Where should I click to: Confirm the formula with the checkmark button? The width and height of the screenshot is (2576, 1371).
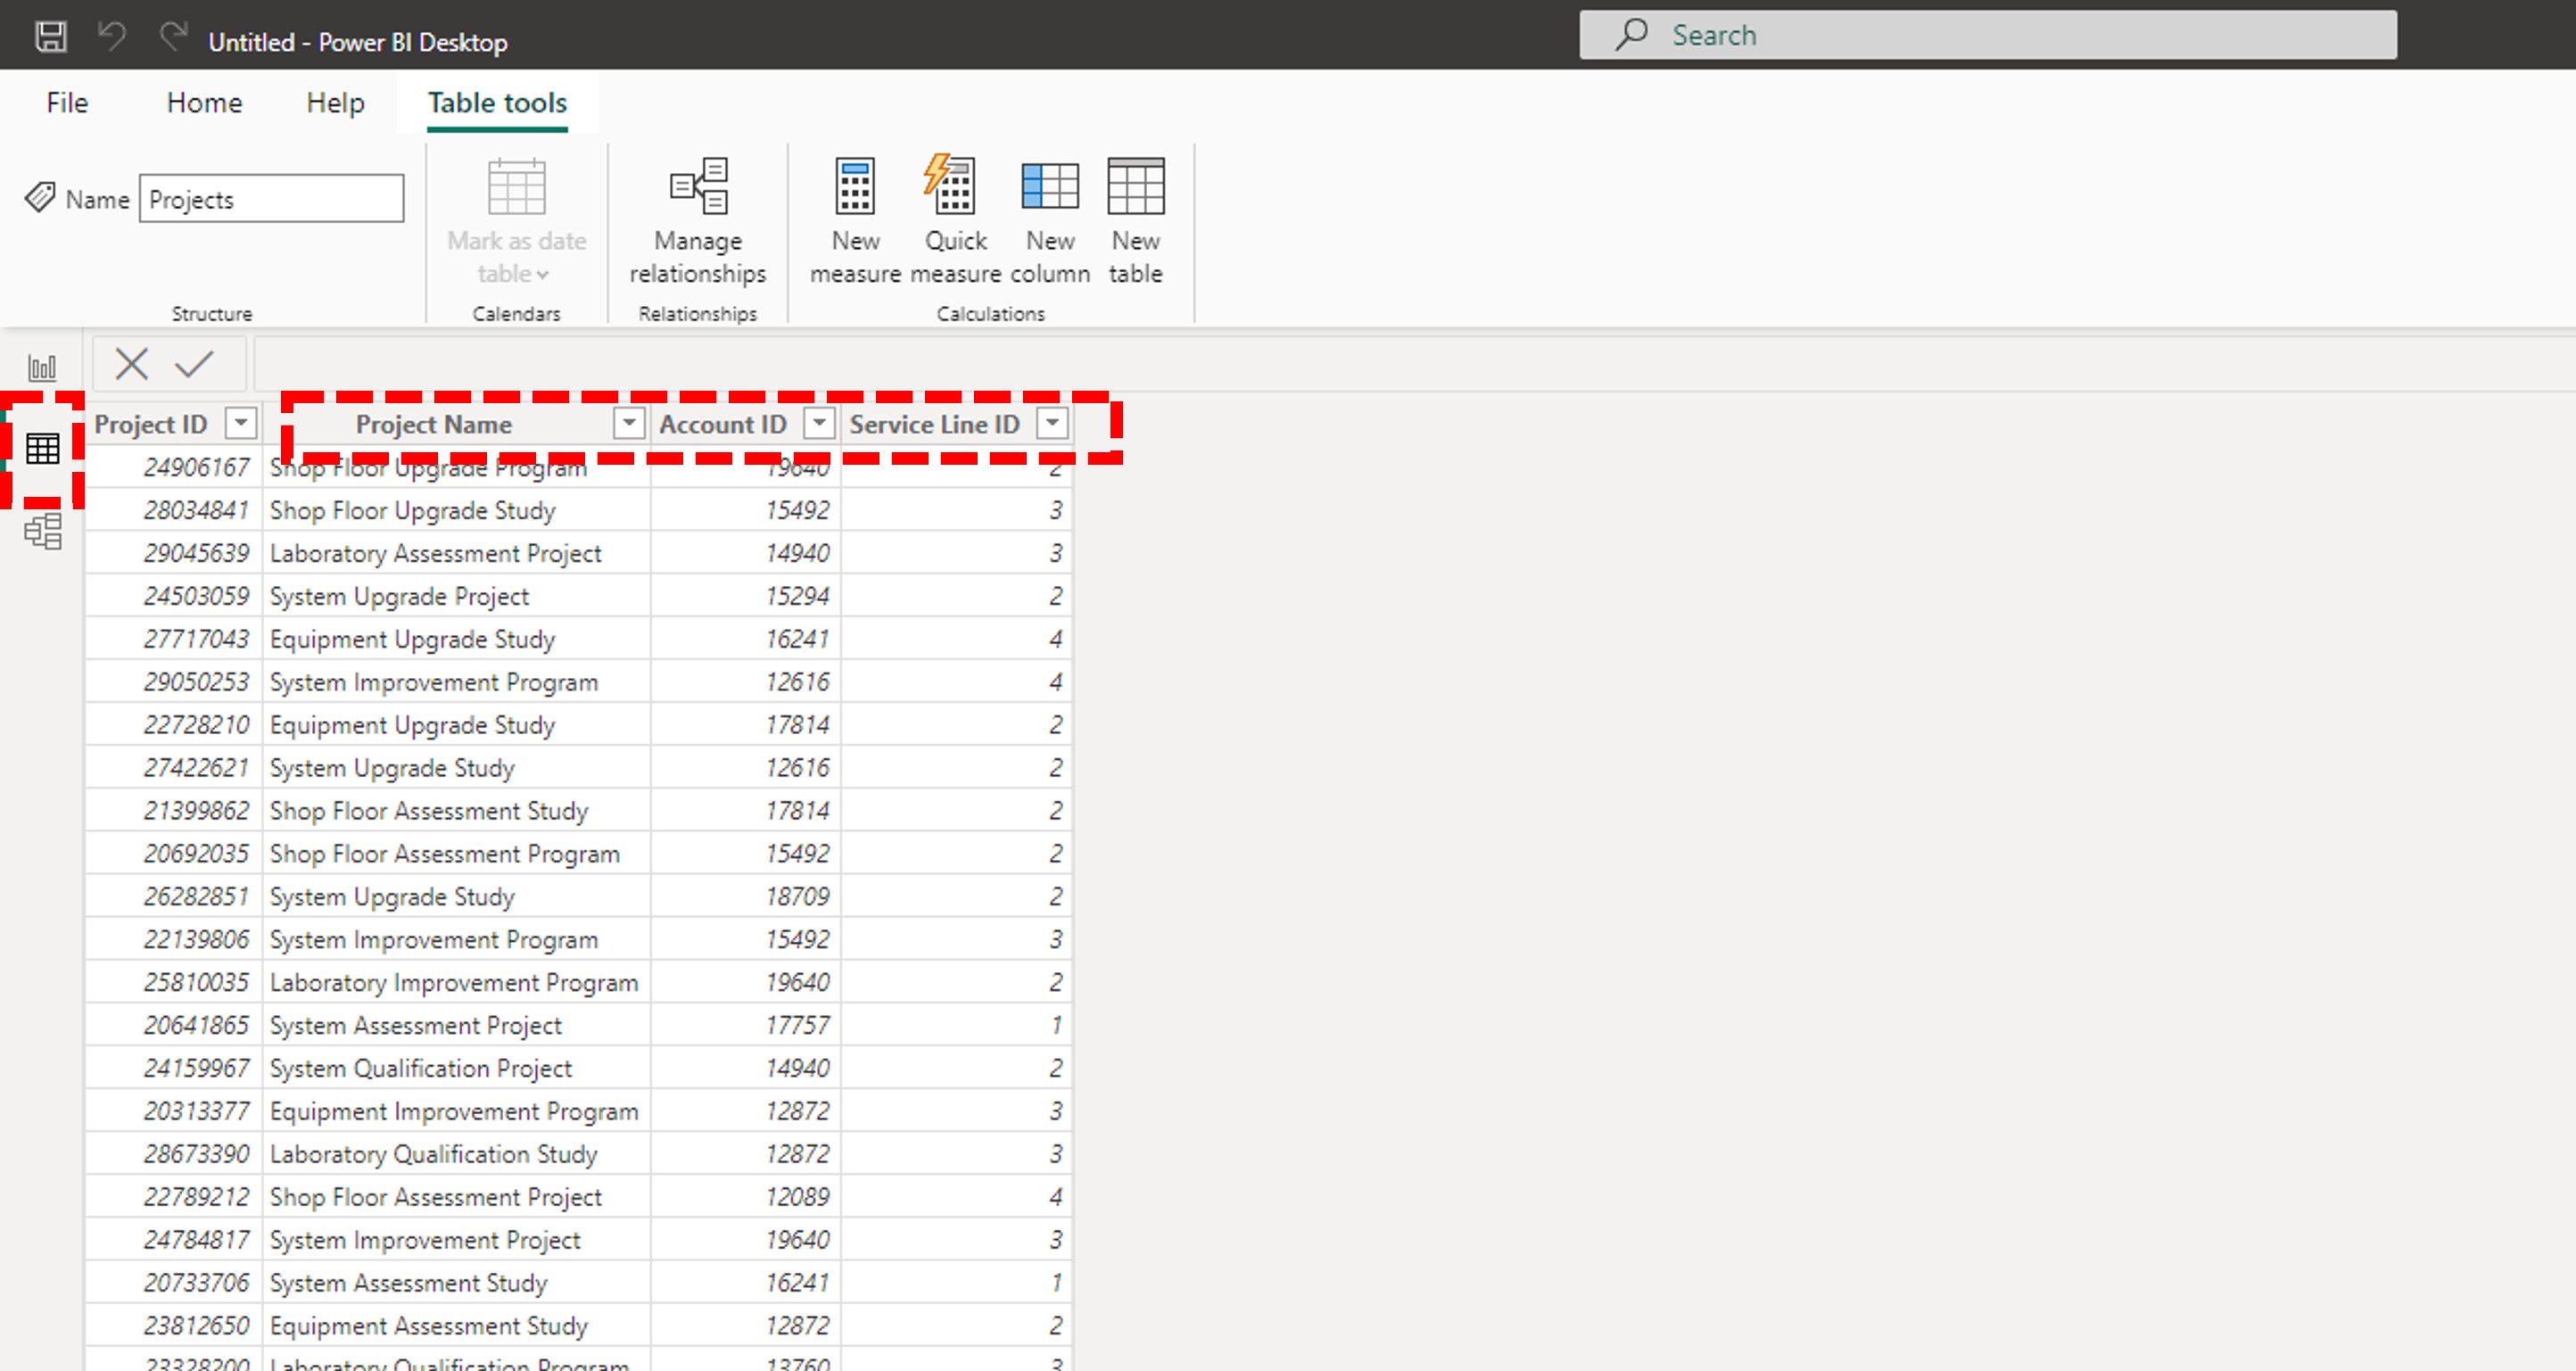click(195, 363)
